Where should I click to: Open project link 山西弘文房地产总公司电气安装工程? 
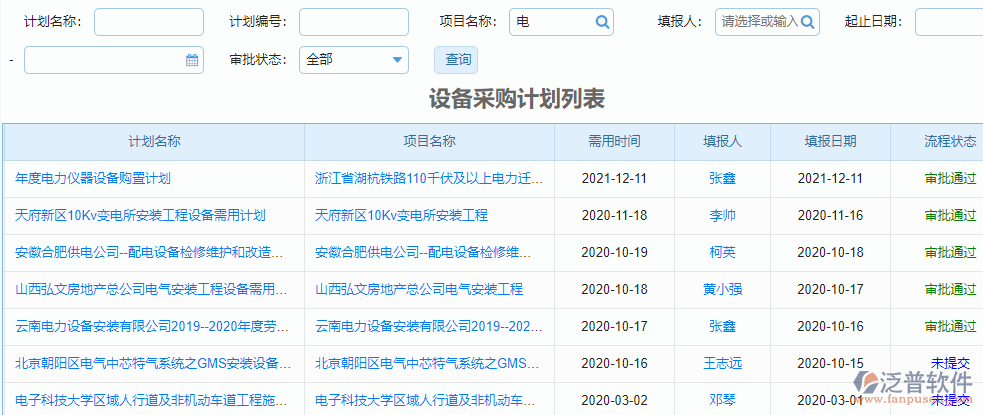coord(419,290)
